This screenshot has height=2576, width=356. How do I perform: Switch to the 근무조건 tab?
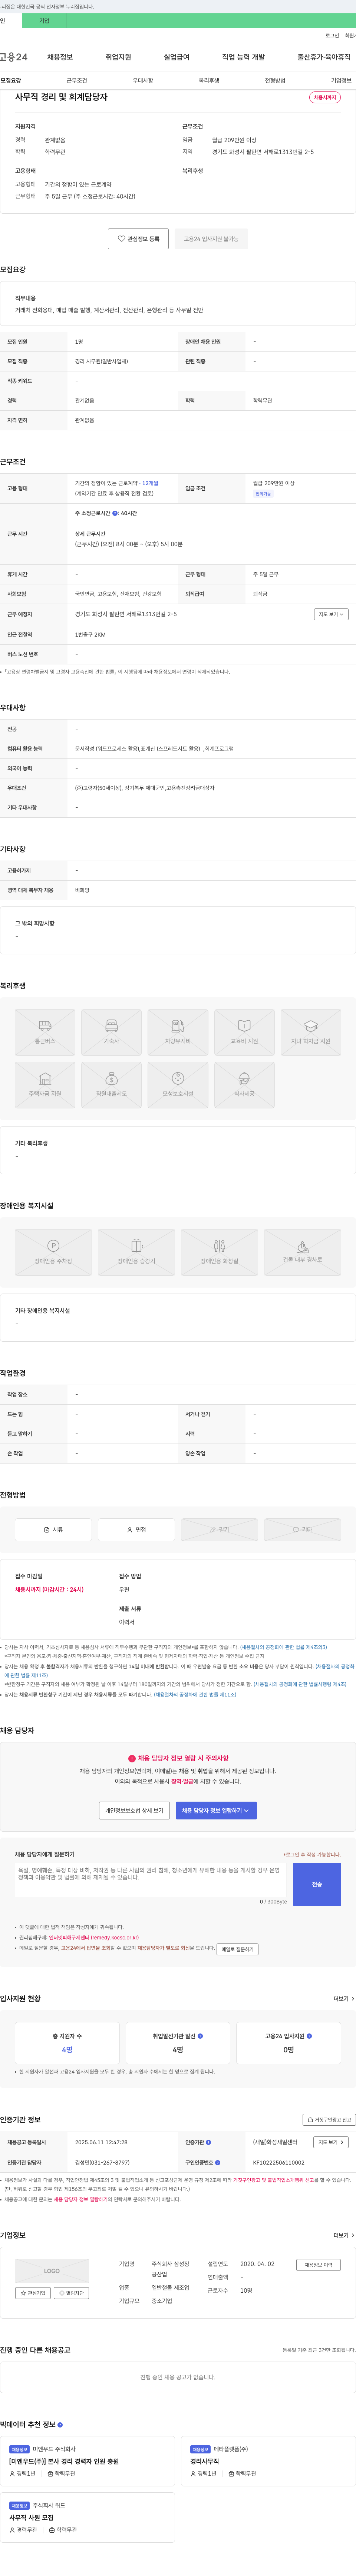click(77, 80)
